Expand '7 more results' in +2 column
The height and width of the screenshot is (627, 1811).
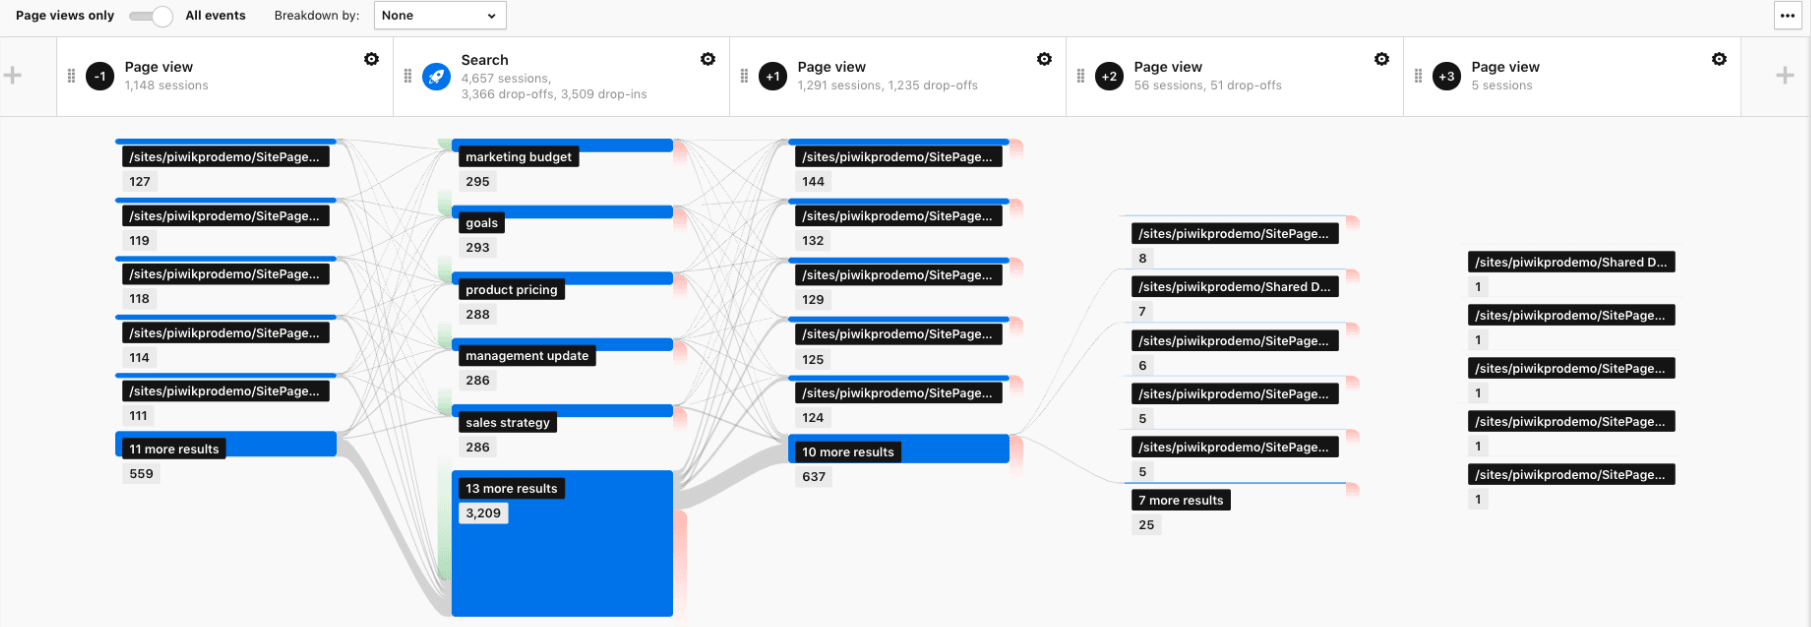coord(1180,500)
